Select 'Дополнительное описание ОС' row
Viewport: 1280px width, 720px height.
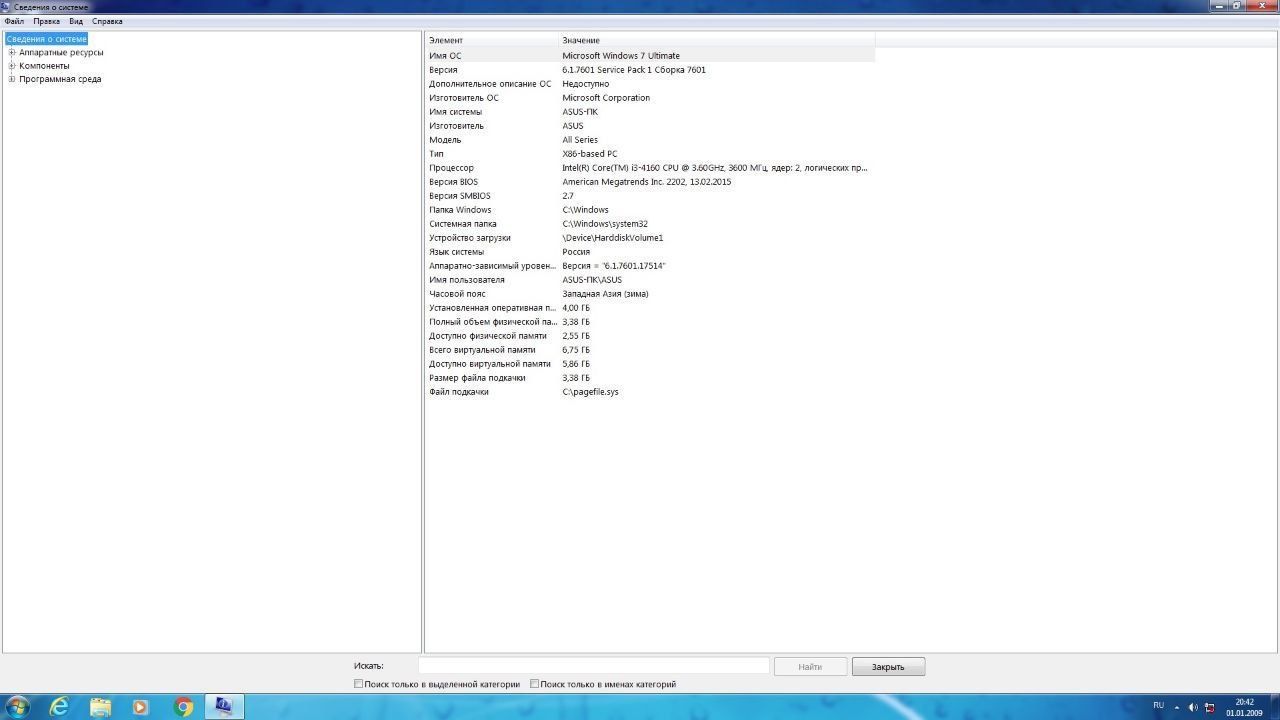click(650, 84)
